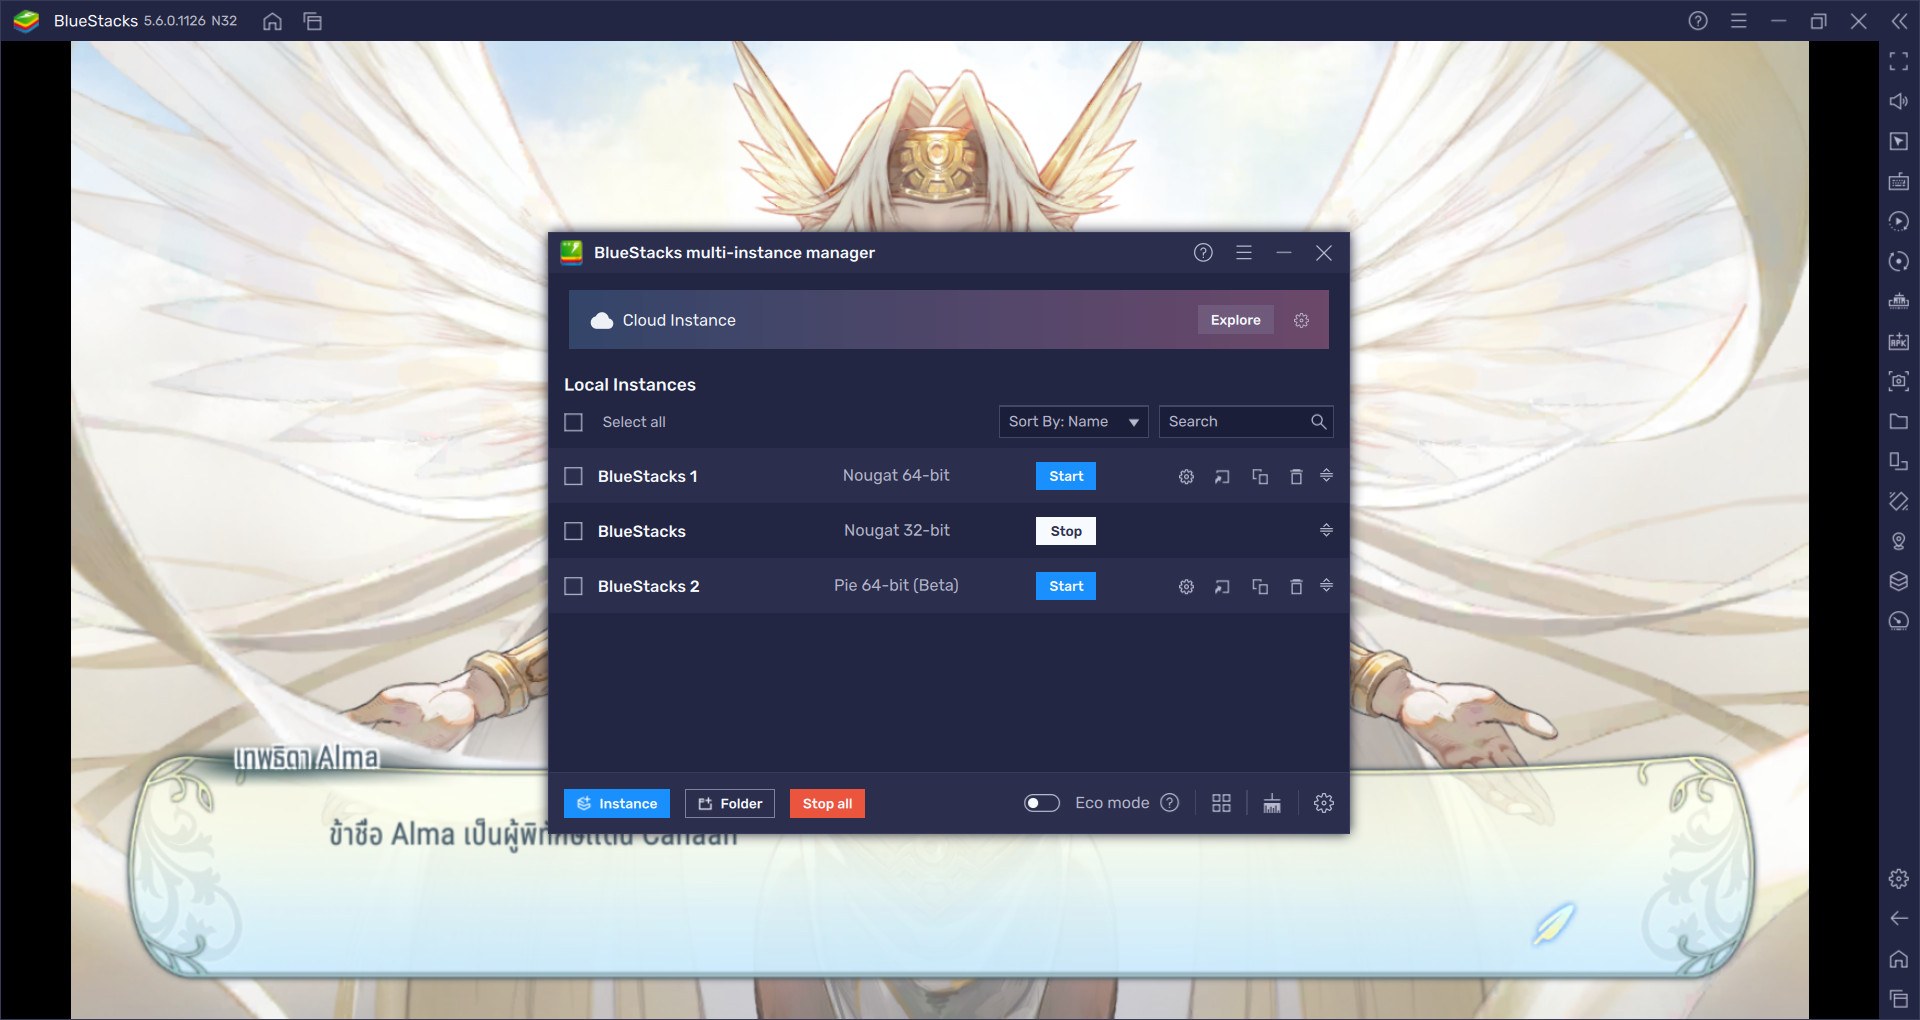Check the BlueStacks 2 checkbox

coord(574,586)
